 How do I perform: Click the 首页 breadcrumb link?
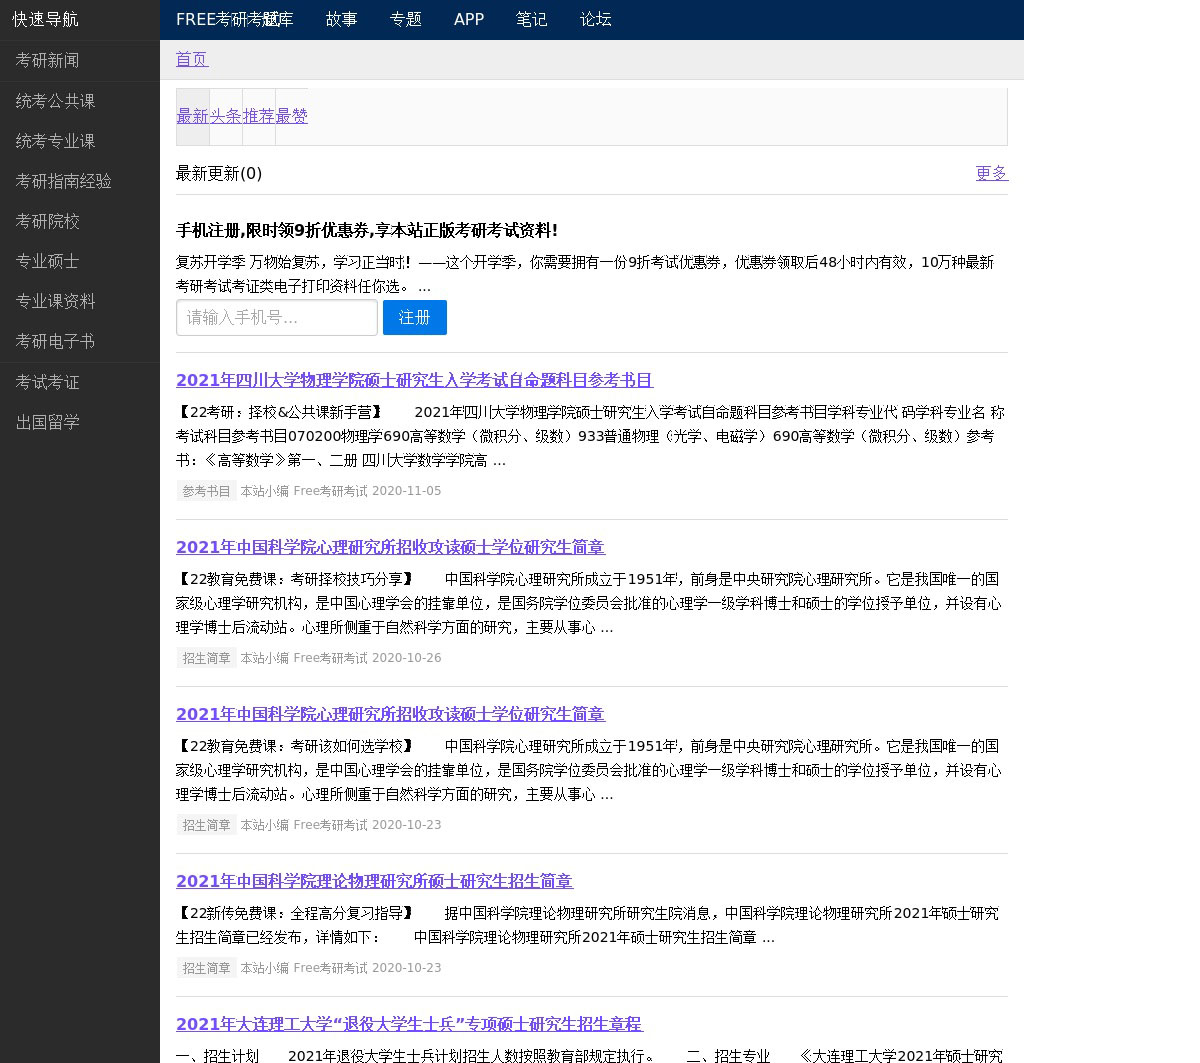coord(192,59)
